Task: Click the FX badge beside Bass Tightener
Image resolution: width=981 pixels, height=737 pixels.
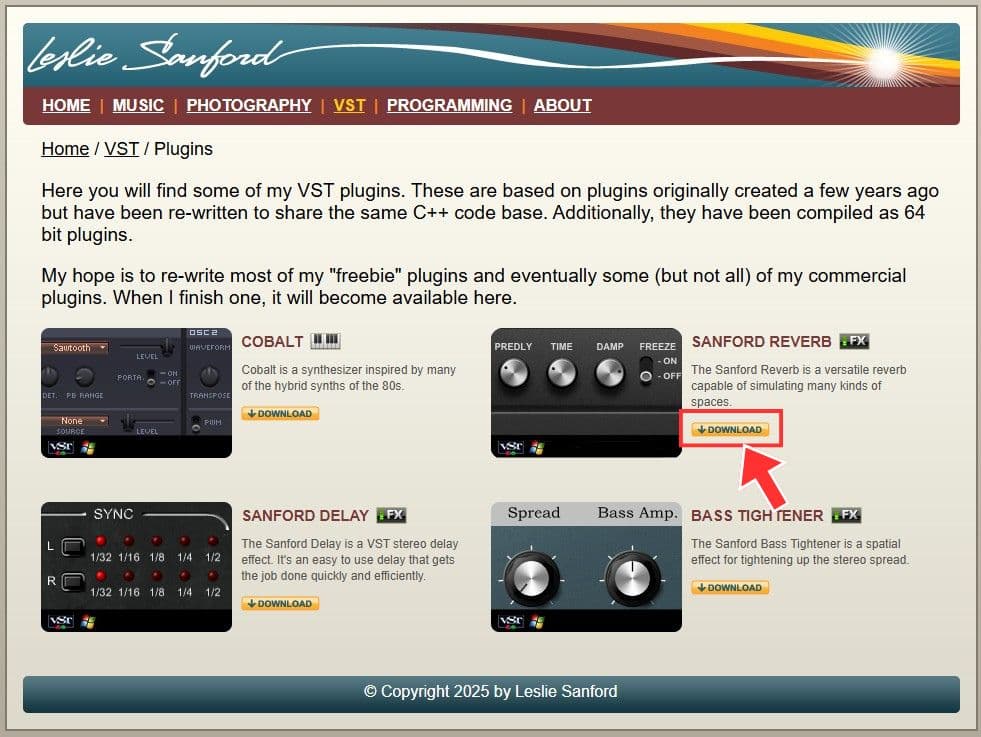Action: (846, 515)
